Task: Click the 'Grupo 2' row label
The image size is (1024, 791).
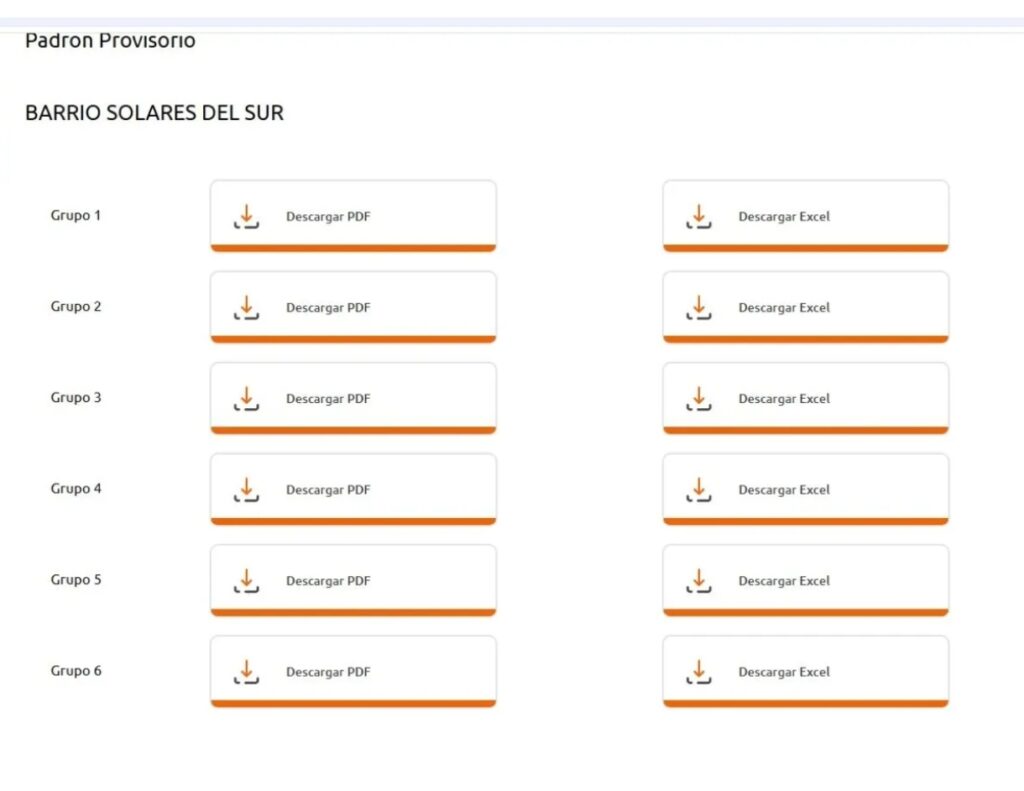Action: tap(76, 306)
